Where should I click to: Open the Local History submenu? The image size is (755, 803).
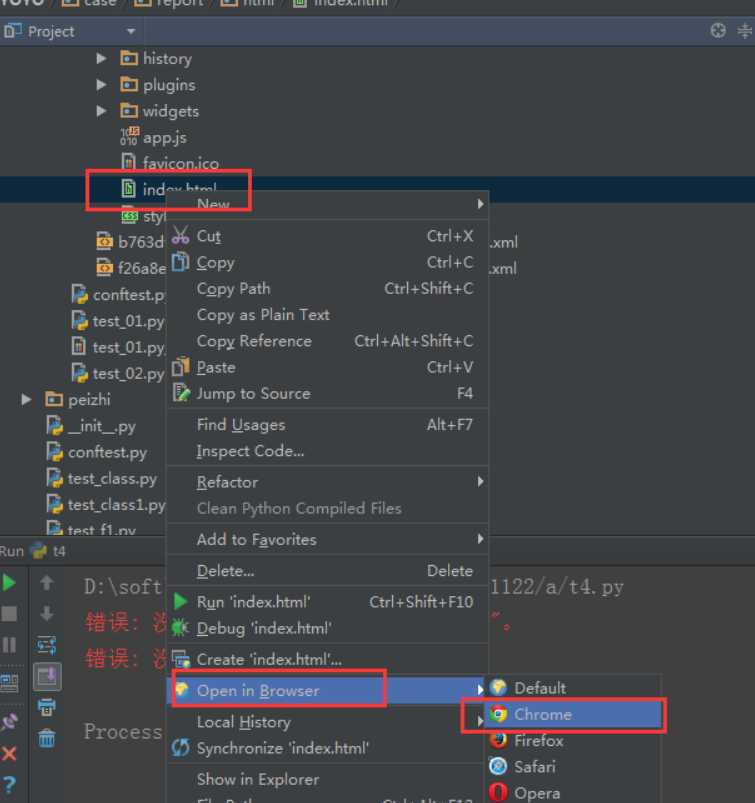point(328,722)
